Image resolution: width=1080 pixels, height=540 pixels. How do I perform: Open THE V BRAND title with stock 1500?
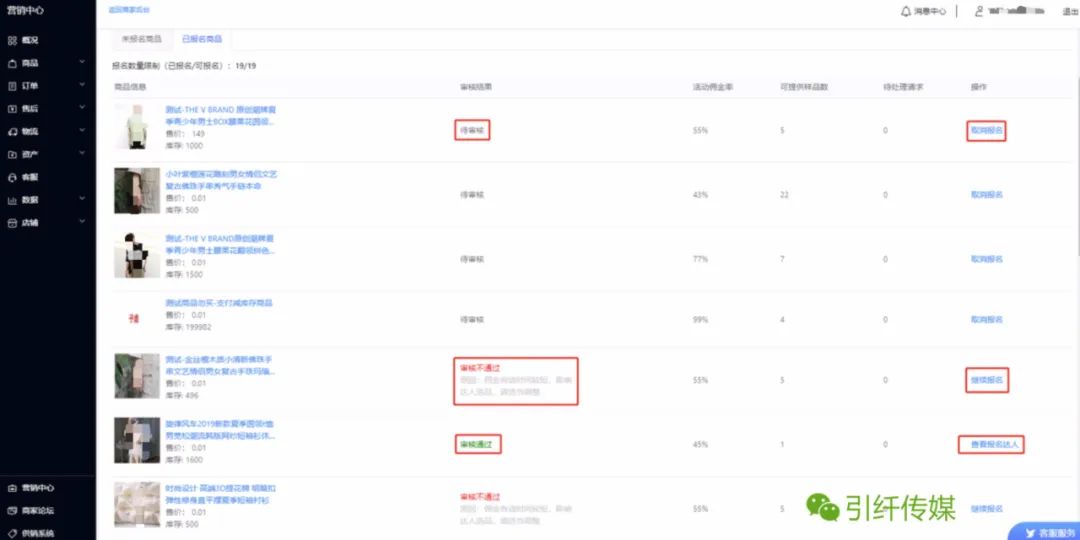pyautogui.click(x=220, y=245)
